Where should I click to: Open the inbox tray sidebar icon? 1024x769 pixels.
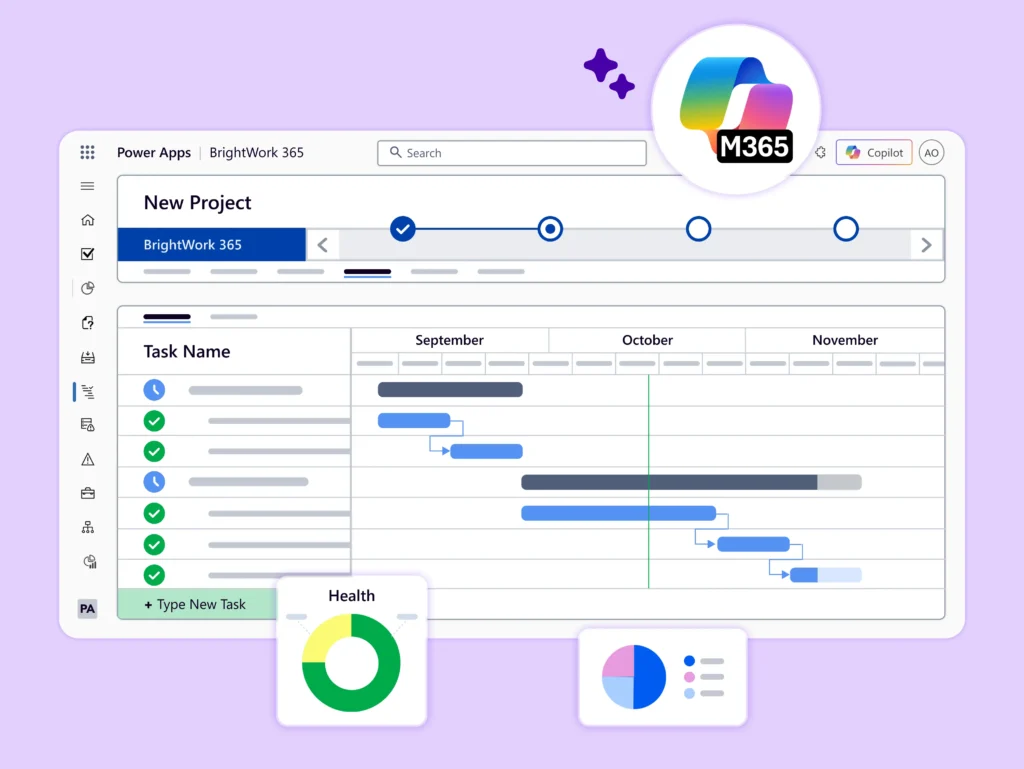click(88, 357)
